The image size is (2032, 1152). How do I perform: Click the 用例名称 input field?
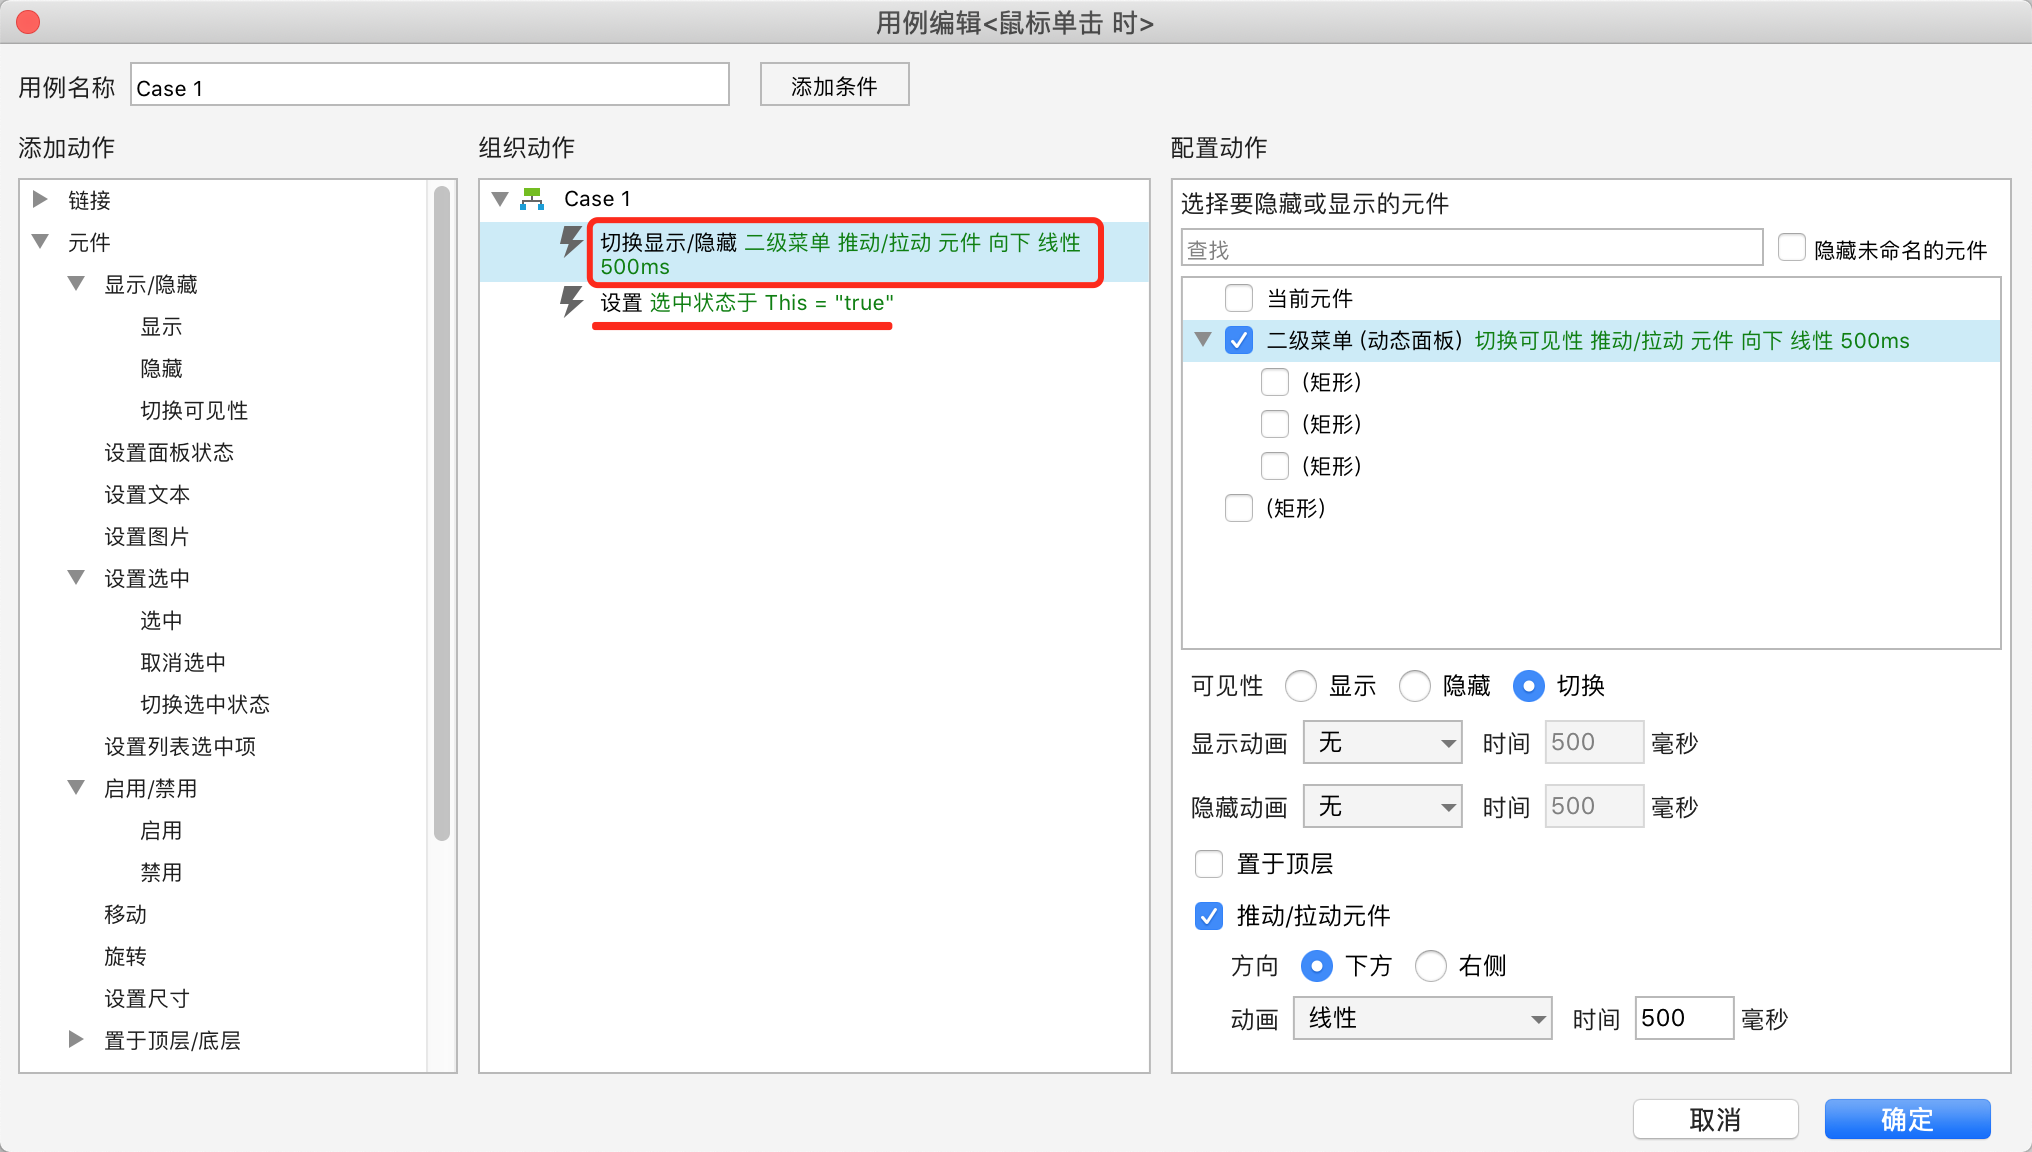[x=429, y=85]
